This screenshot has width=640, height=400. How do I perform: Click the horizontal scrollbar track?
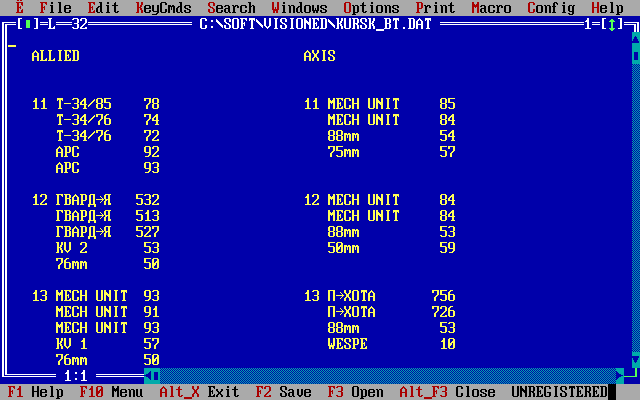(388, 376)
